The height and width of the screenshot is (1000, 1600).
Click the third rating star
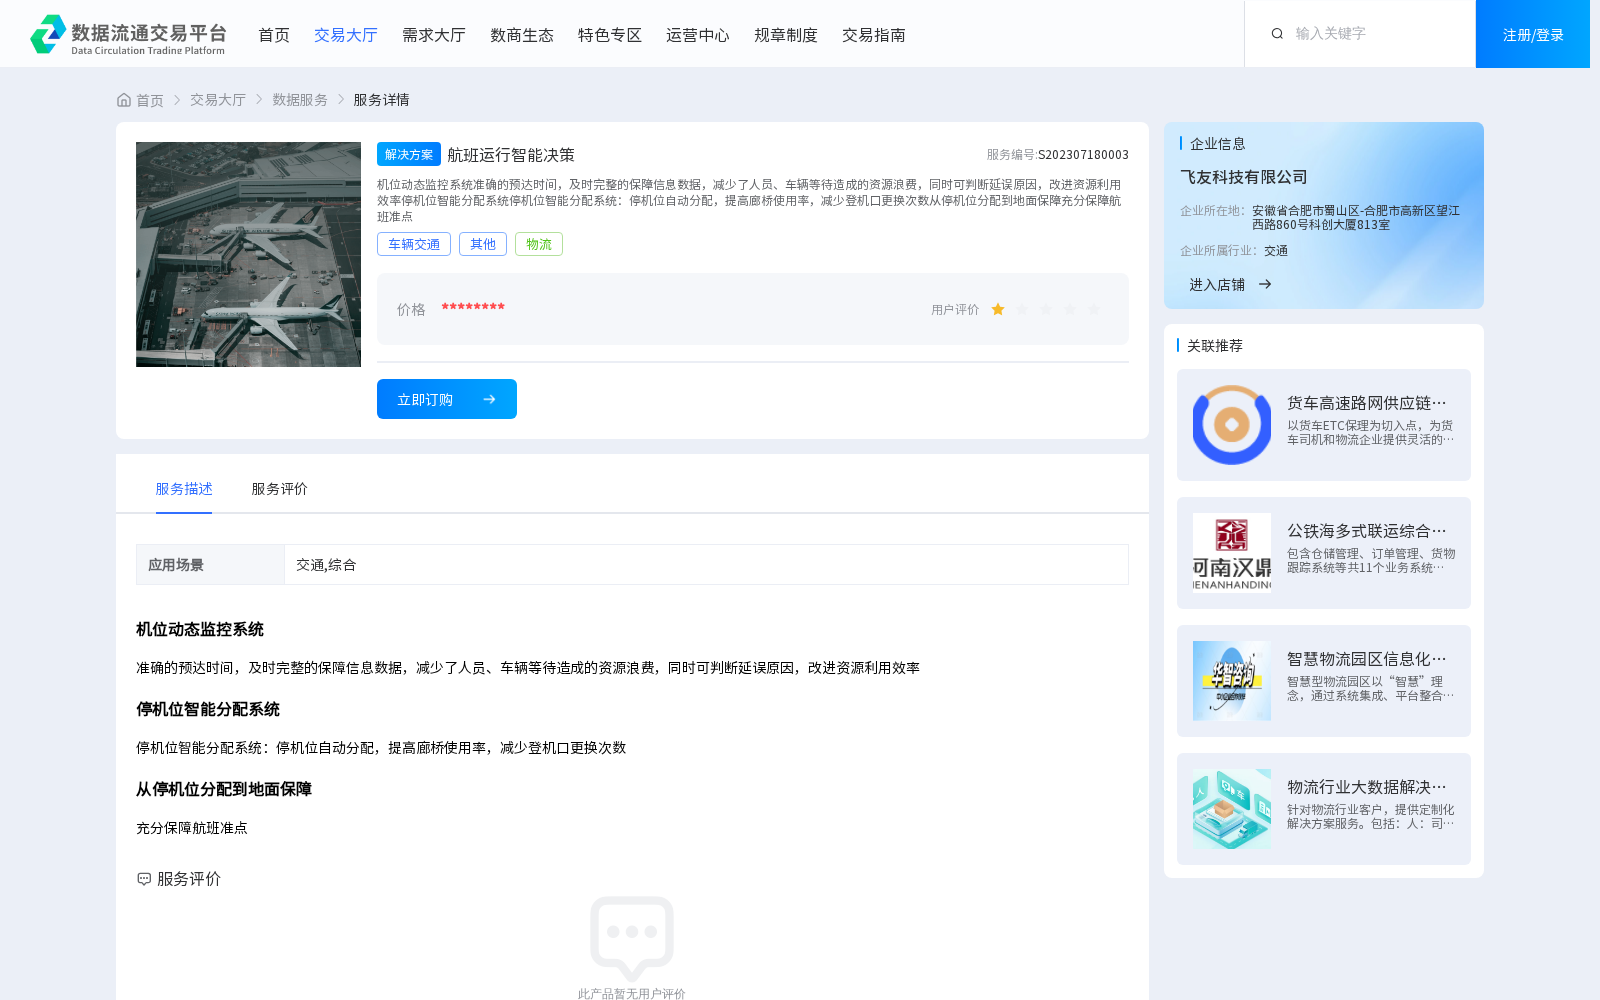[1046, 310]
